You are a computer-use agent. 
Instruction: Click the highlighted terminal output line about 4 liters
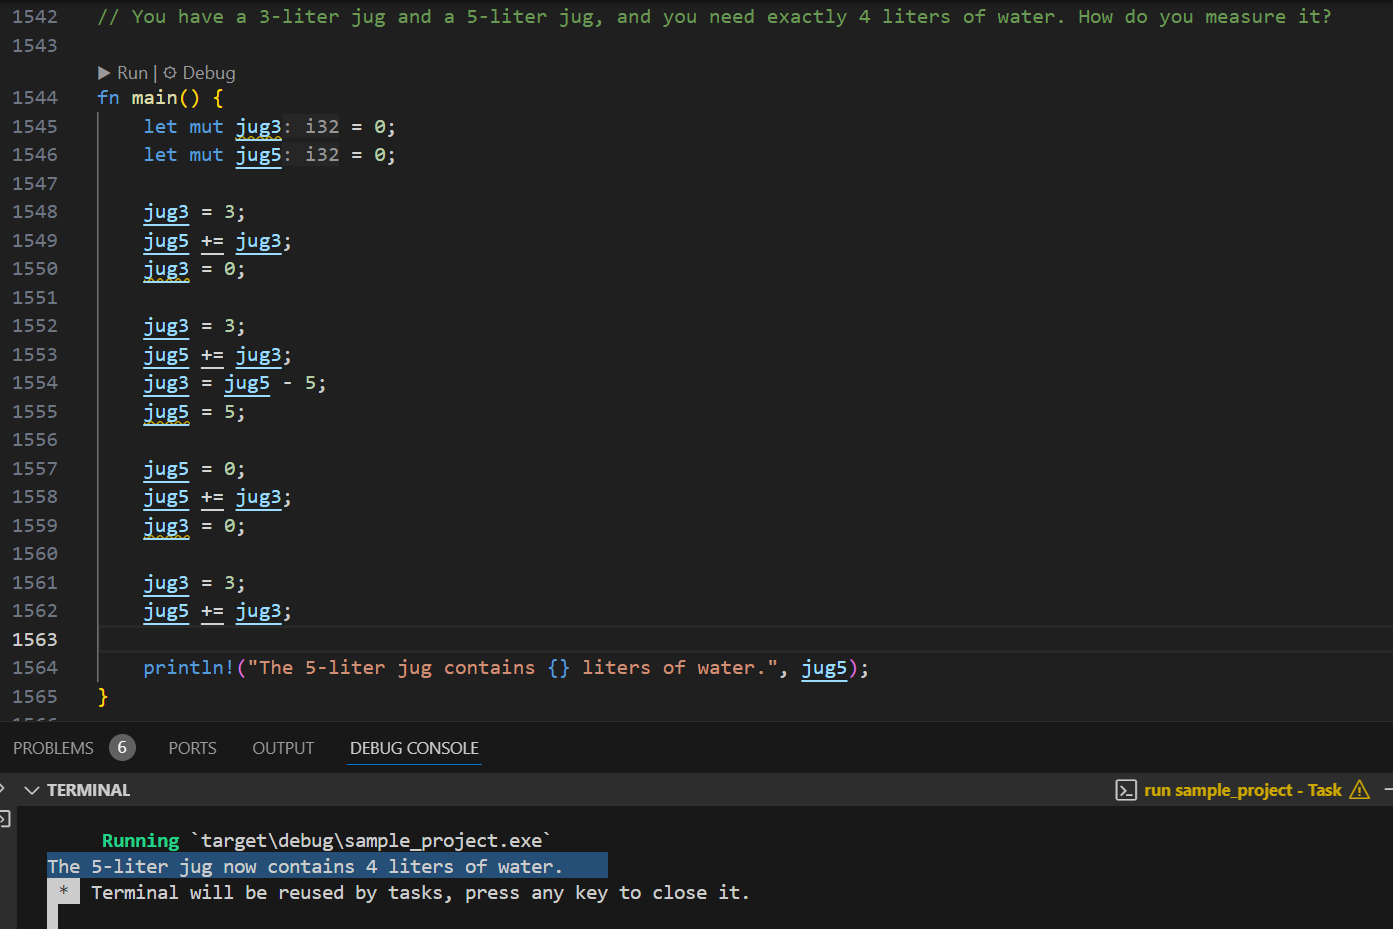click(326, 866)
